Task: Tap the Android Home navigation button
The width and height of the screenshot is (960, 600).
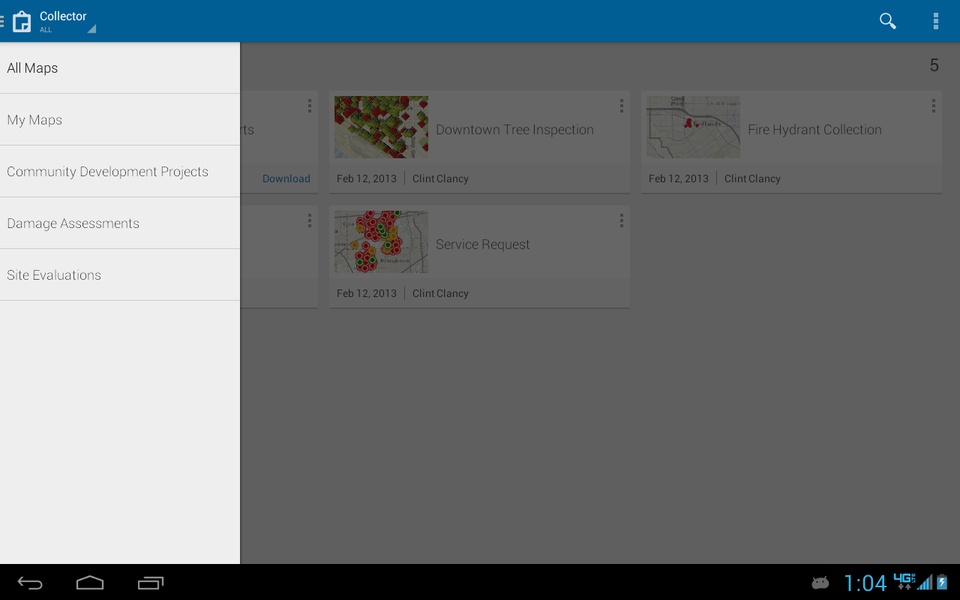Action: tap(89, 582)
